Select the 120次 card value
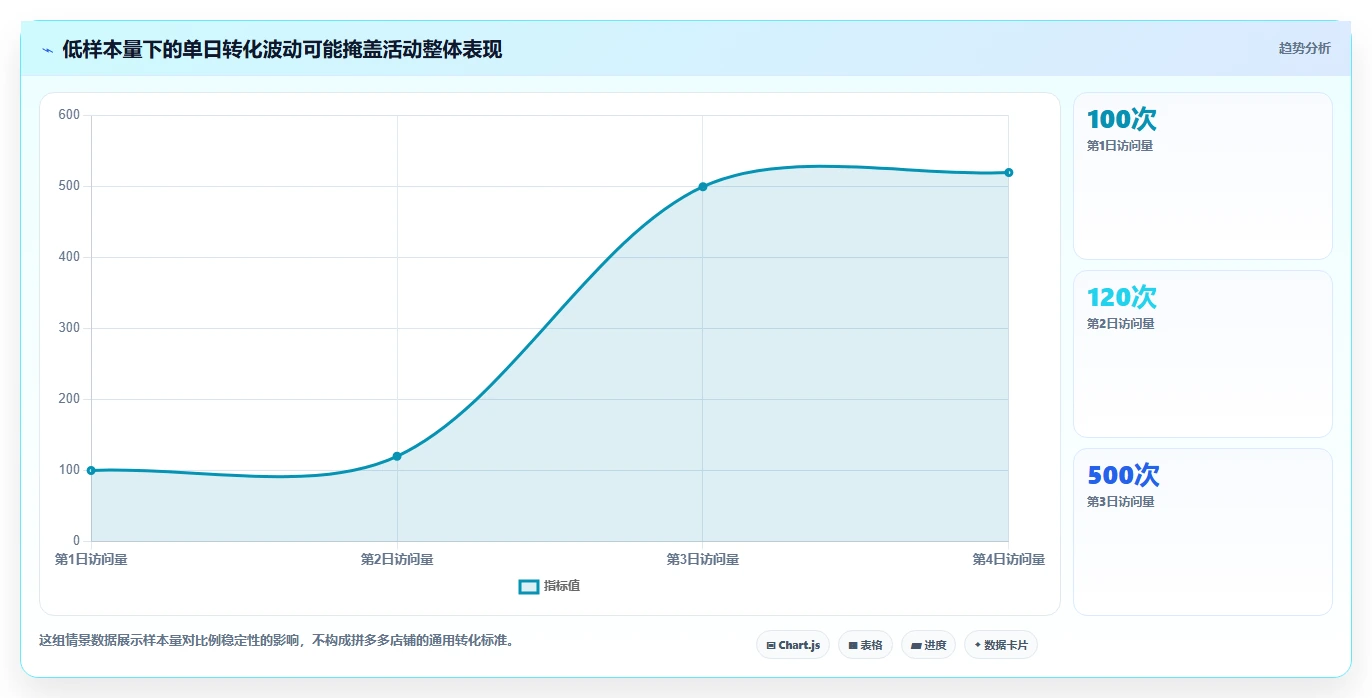 click(x=1122, y=297)
